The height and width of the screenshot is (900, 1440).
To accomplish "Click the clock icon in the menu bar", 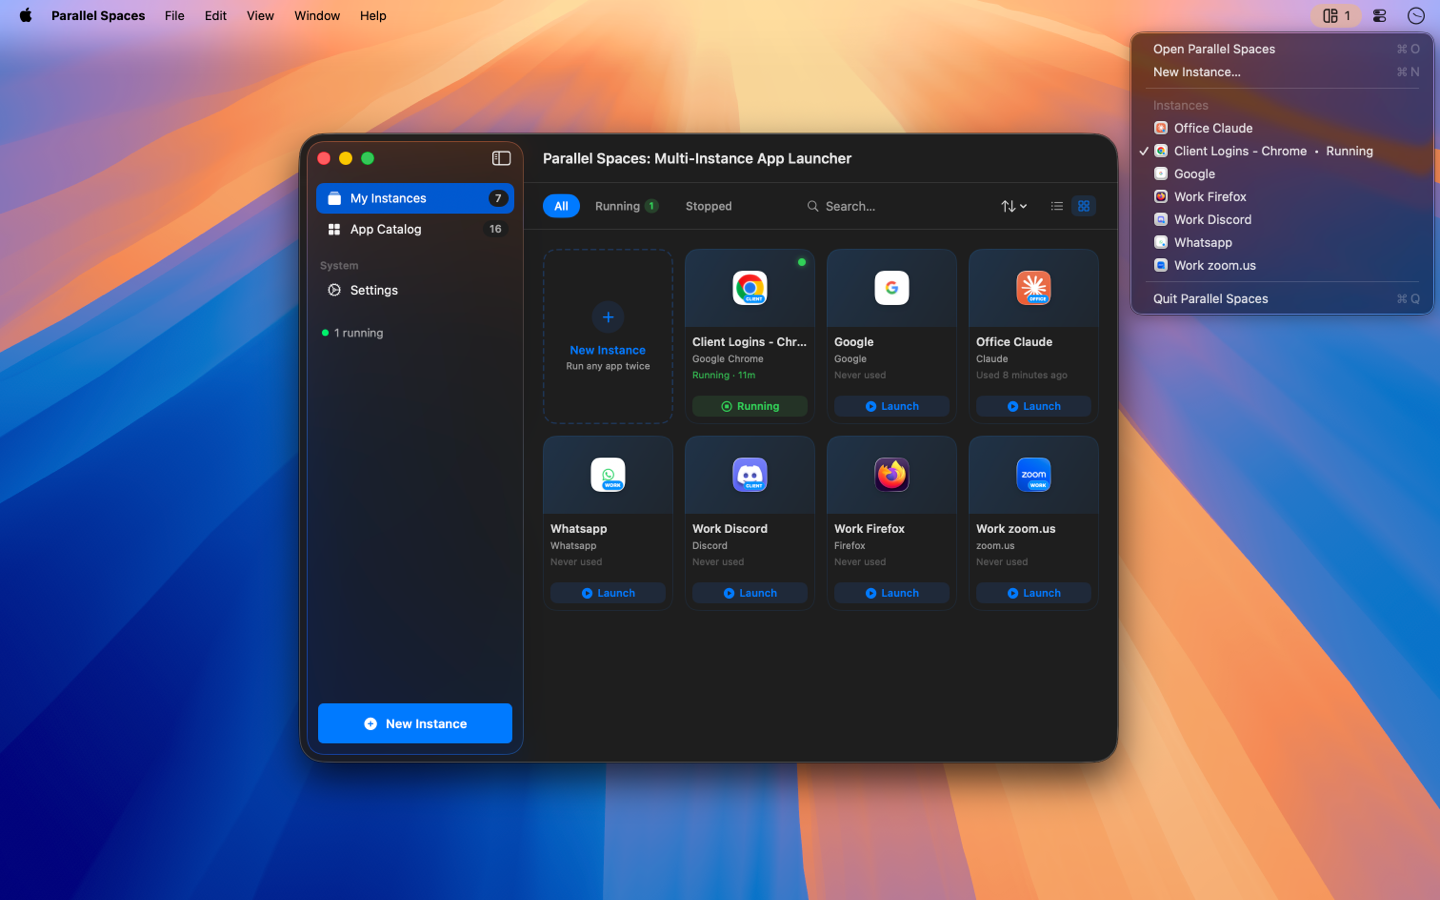I will click(x=1415, y=15).
